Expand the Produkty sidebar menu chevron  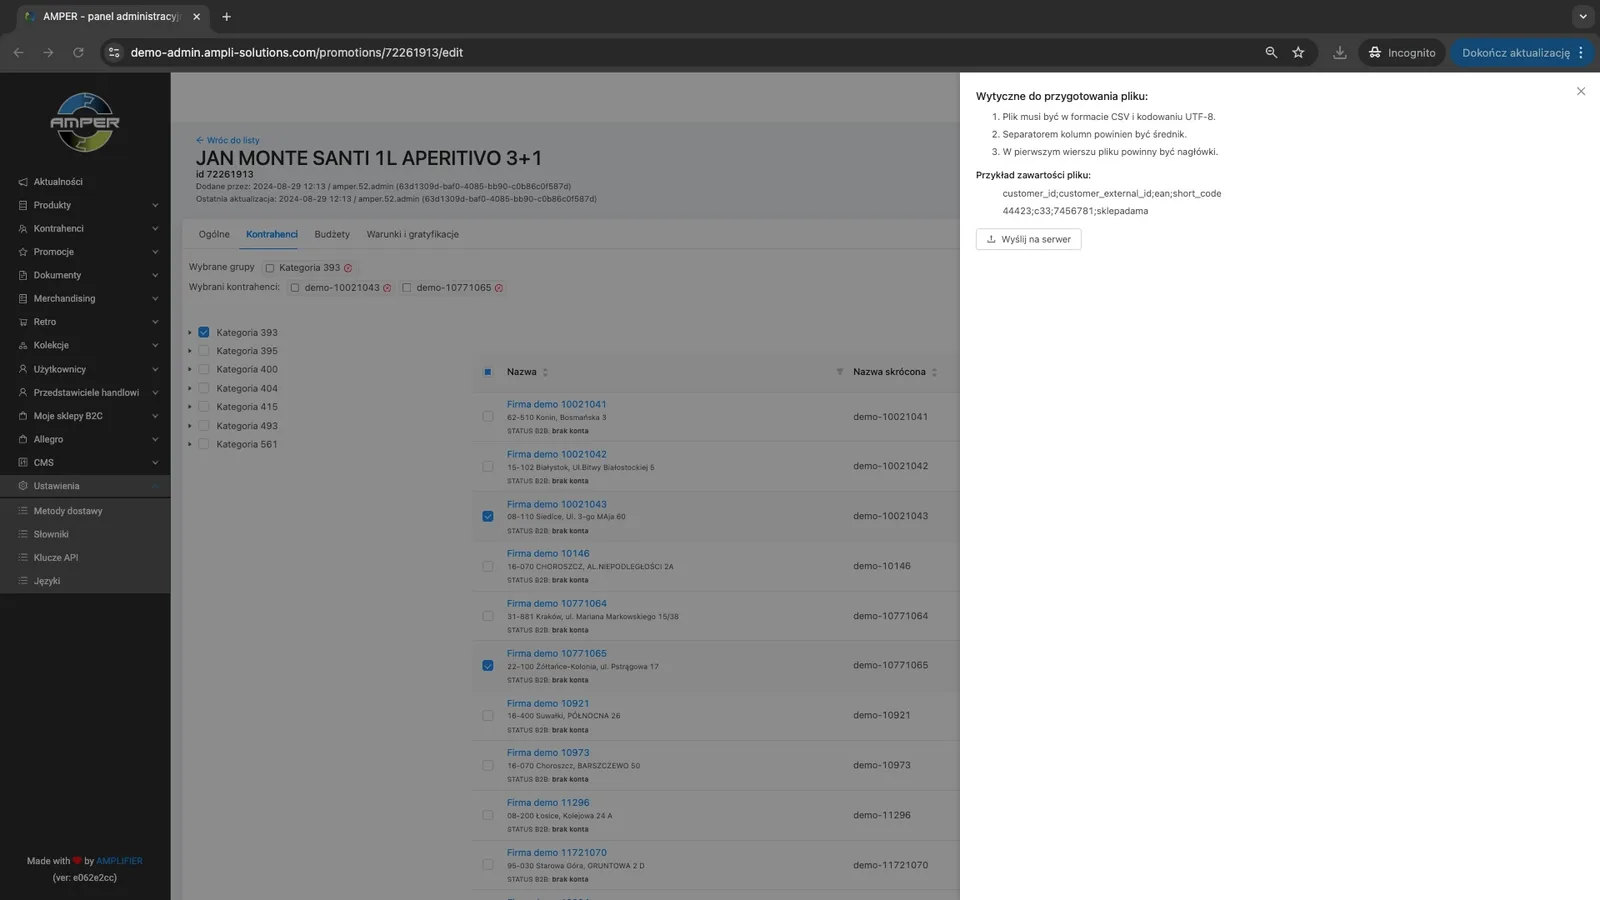(155, 205)
